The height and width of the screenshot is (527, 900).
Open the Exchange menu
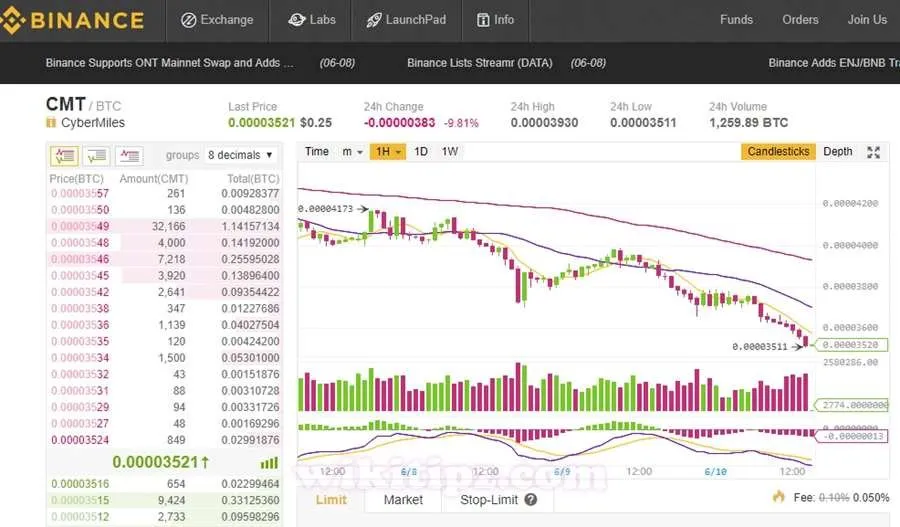pos(217,20)
